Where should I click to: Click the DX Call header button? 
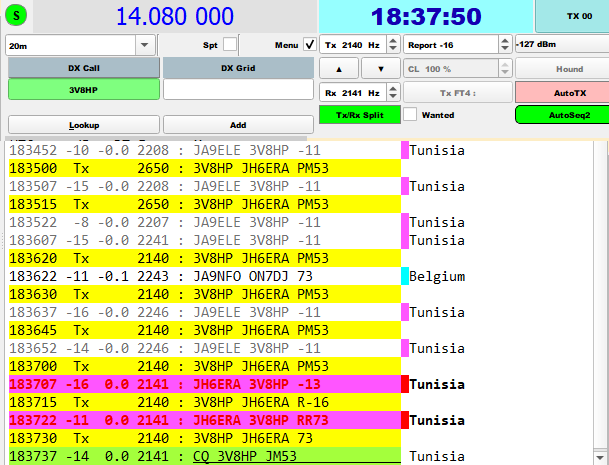tap(84, 68)
